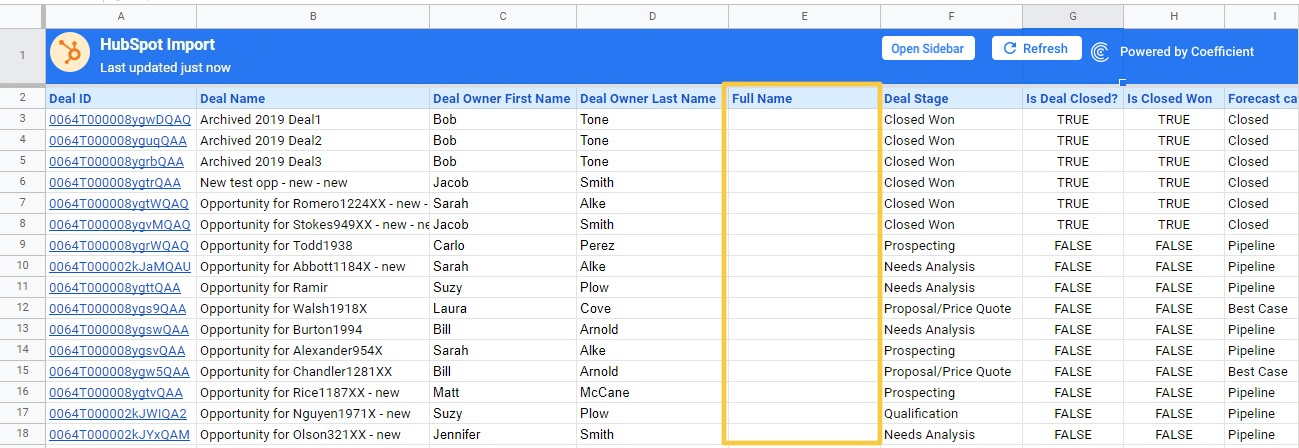The width and height of the screenshot is (1299, 448).
Task: Click the select-all corner box of the grid
Action: point(22,16)
